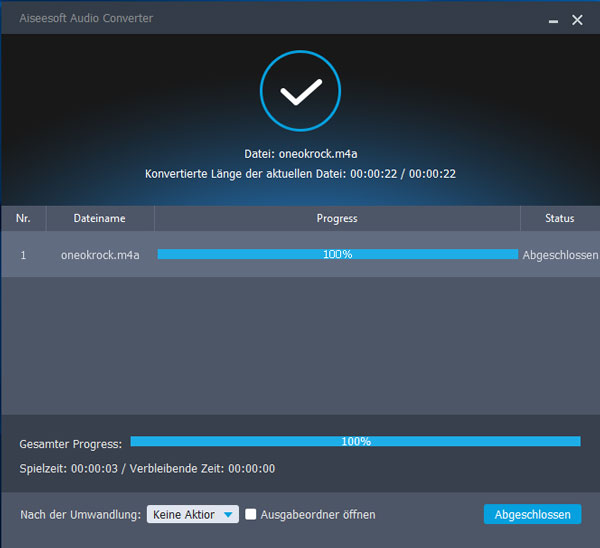The height and width of the screenshot is (548, 600).
Task: Close the Audio Converter window
Action: pos(578,19)
